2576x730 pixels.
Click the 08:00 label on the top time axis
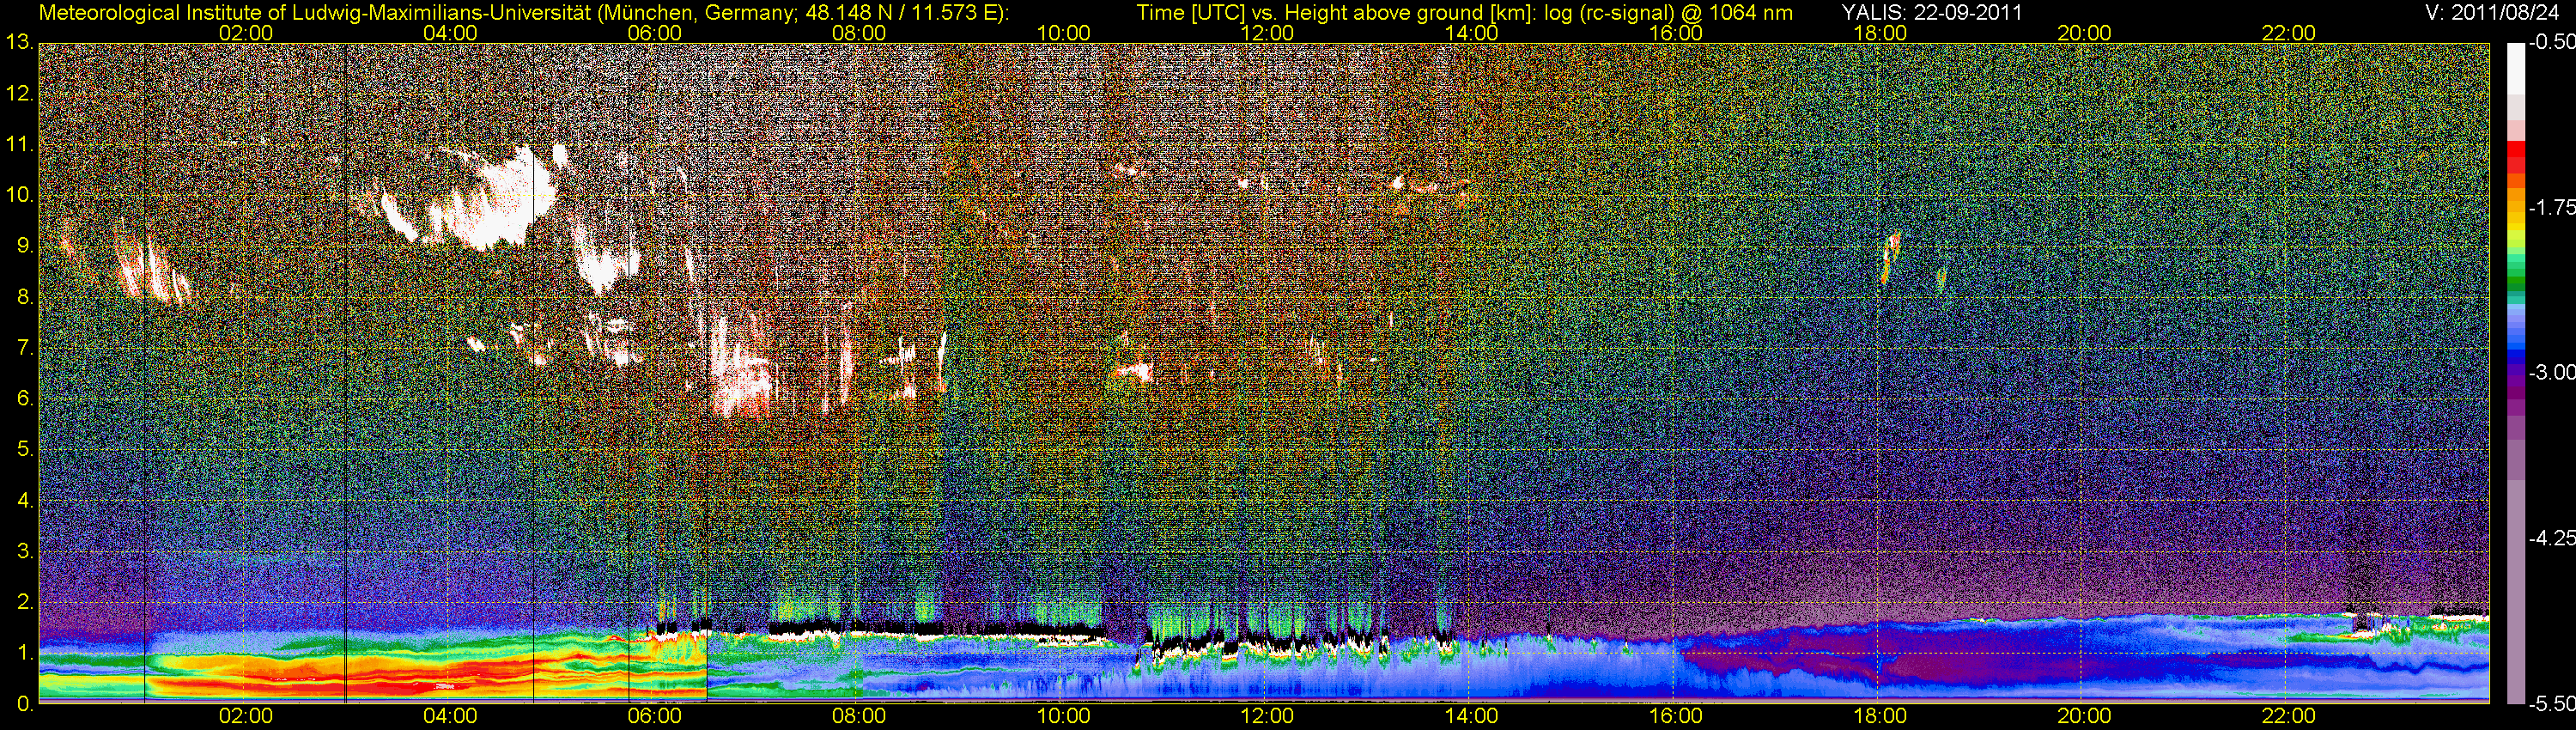point(859,33)
